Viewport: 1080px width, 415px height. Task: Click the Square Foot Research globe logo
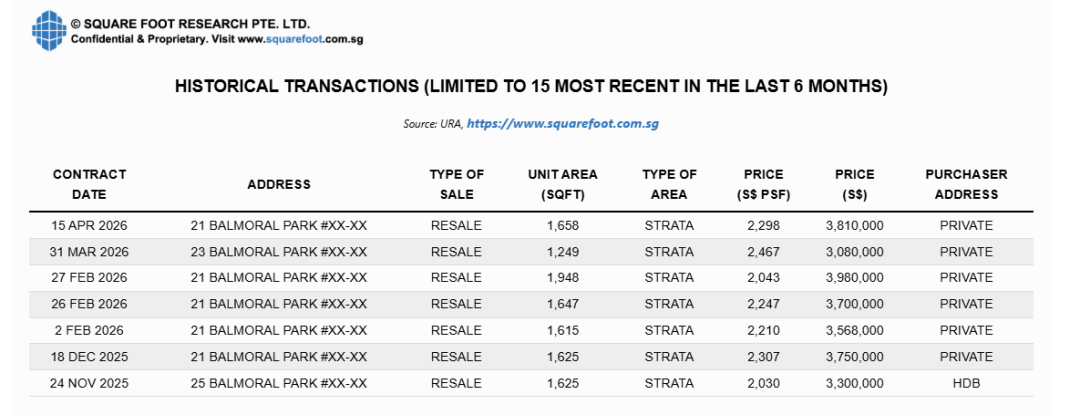pos(47,29)
